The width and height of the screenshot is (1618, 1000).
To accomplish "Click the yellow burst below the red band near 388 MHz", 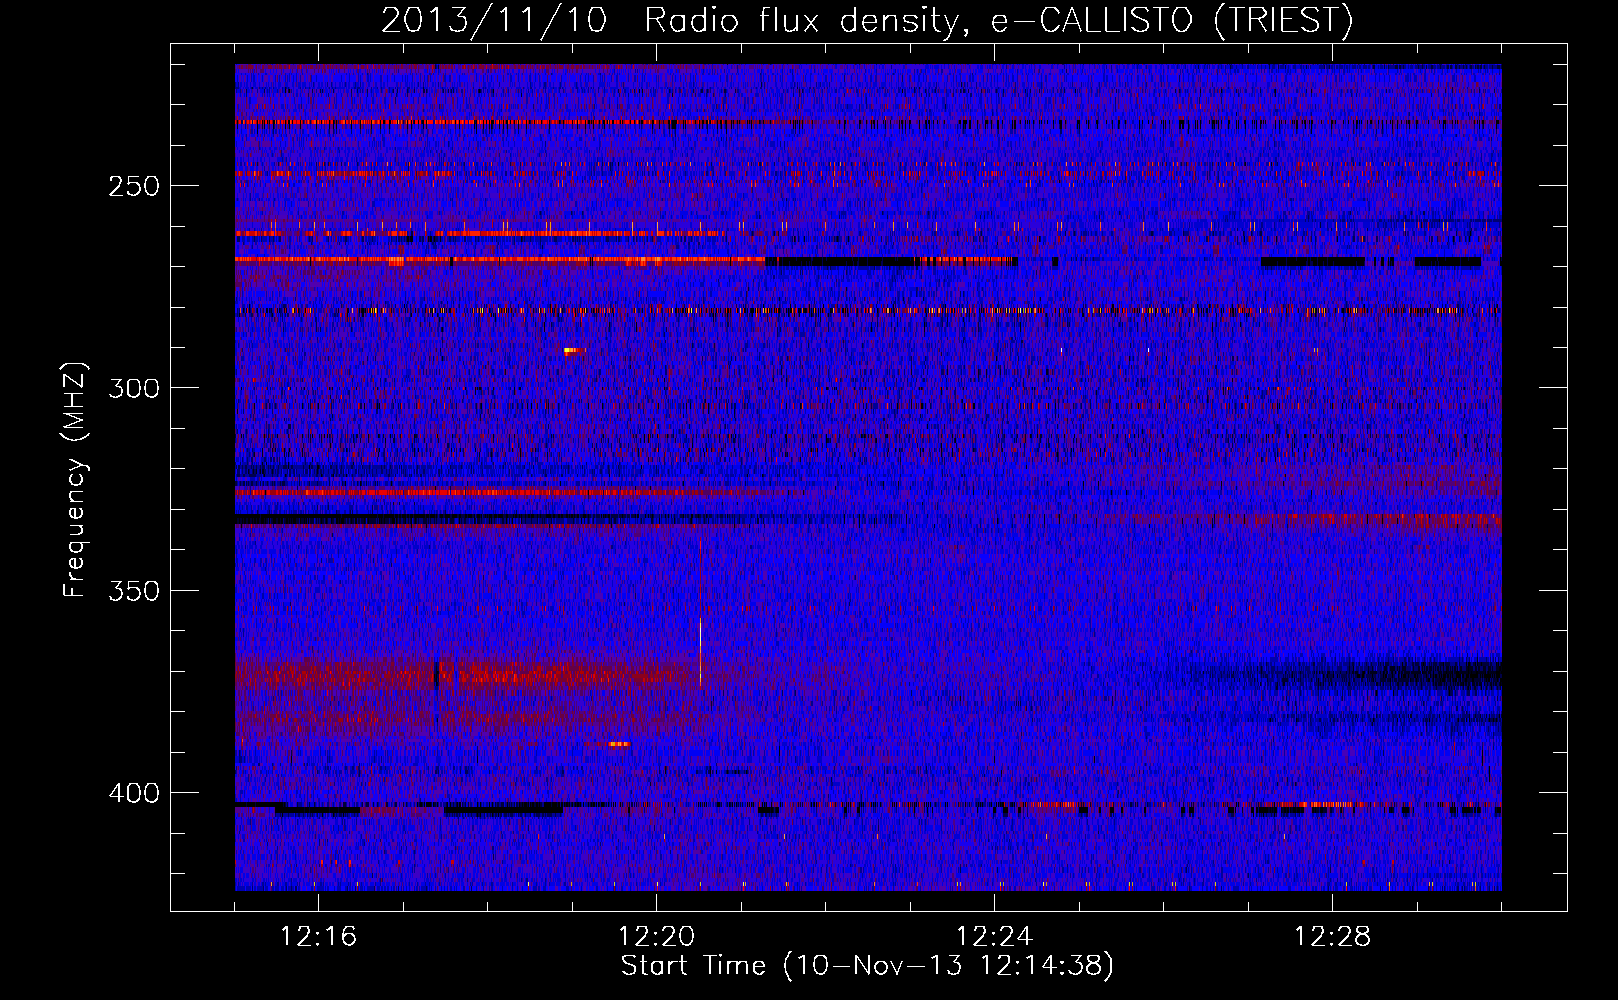I will [619, 744].
